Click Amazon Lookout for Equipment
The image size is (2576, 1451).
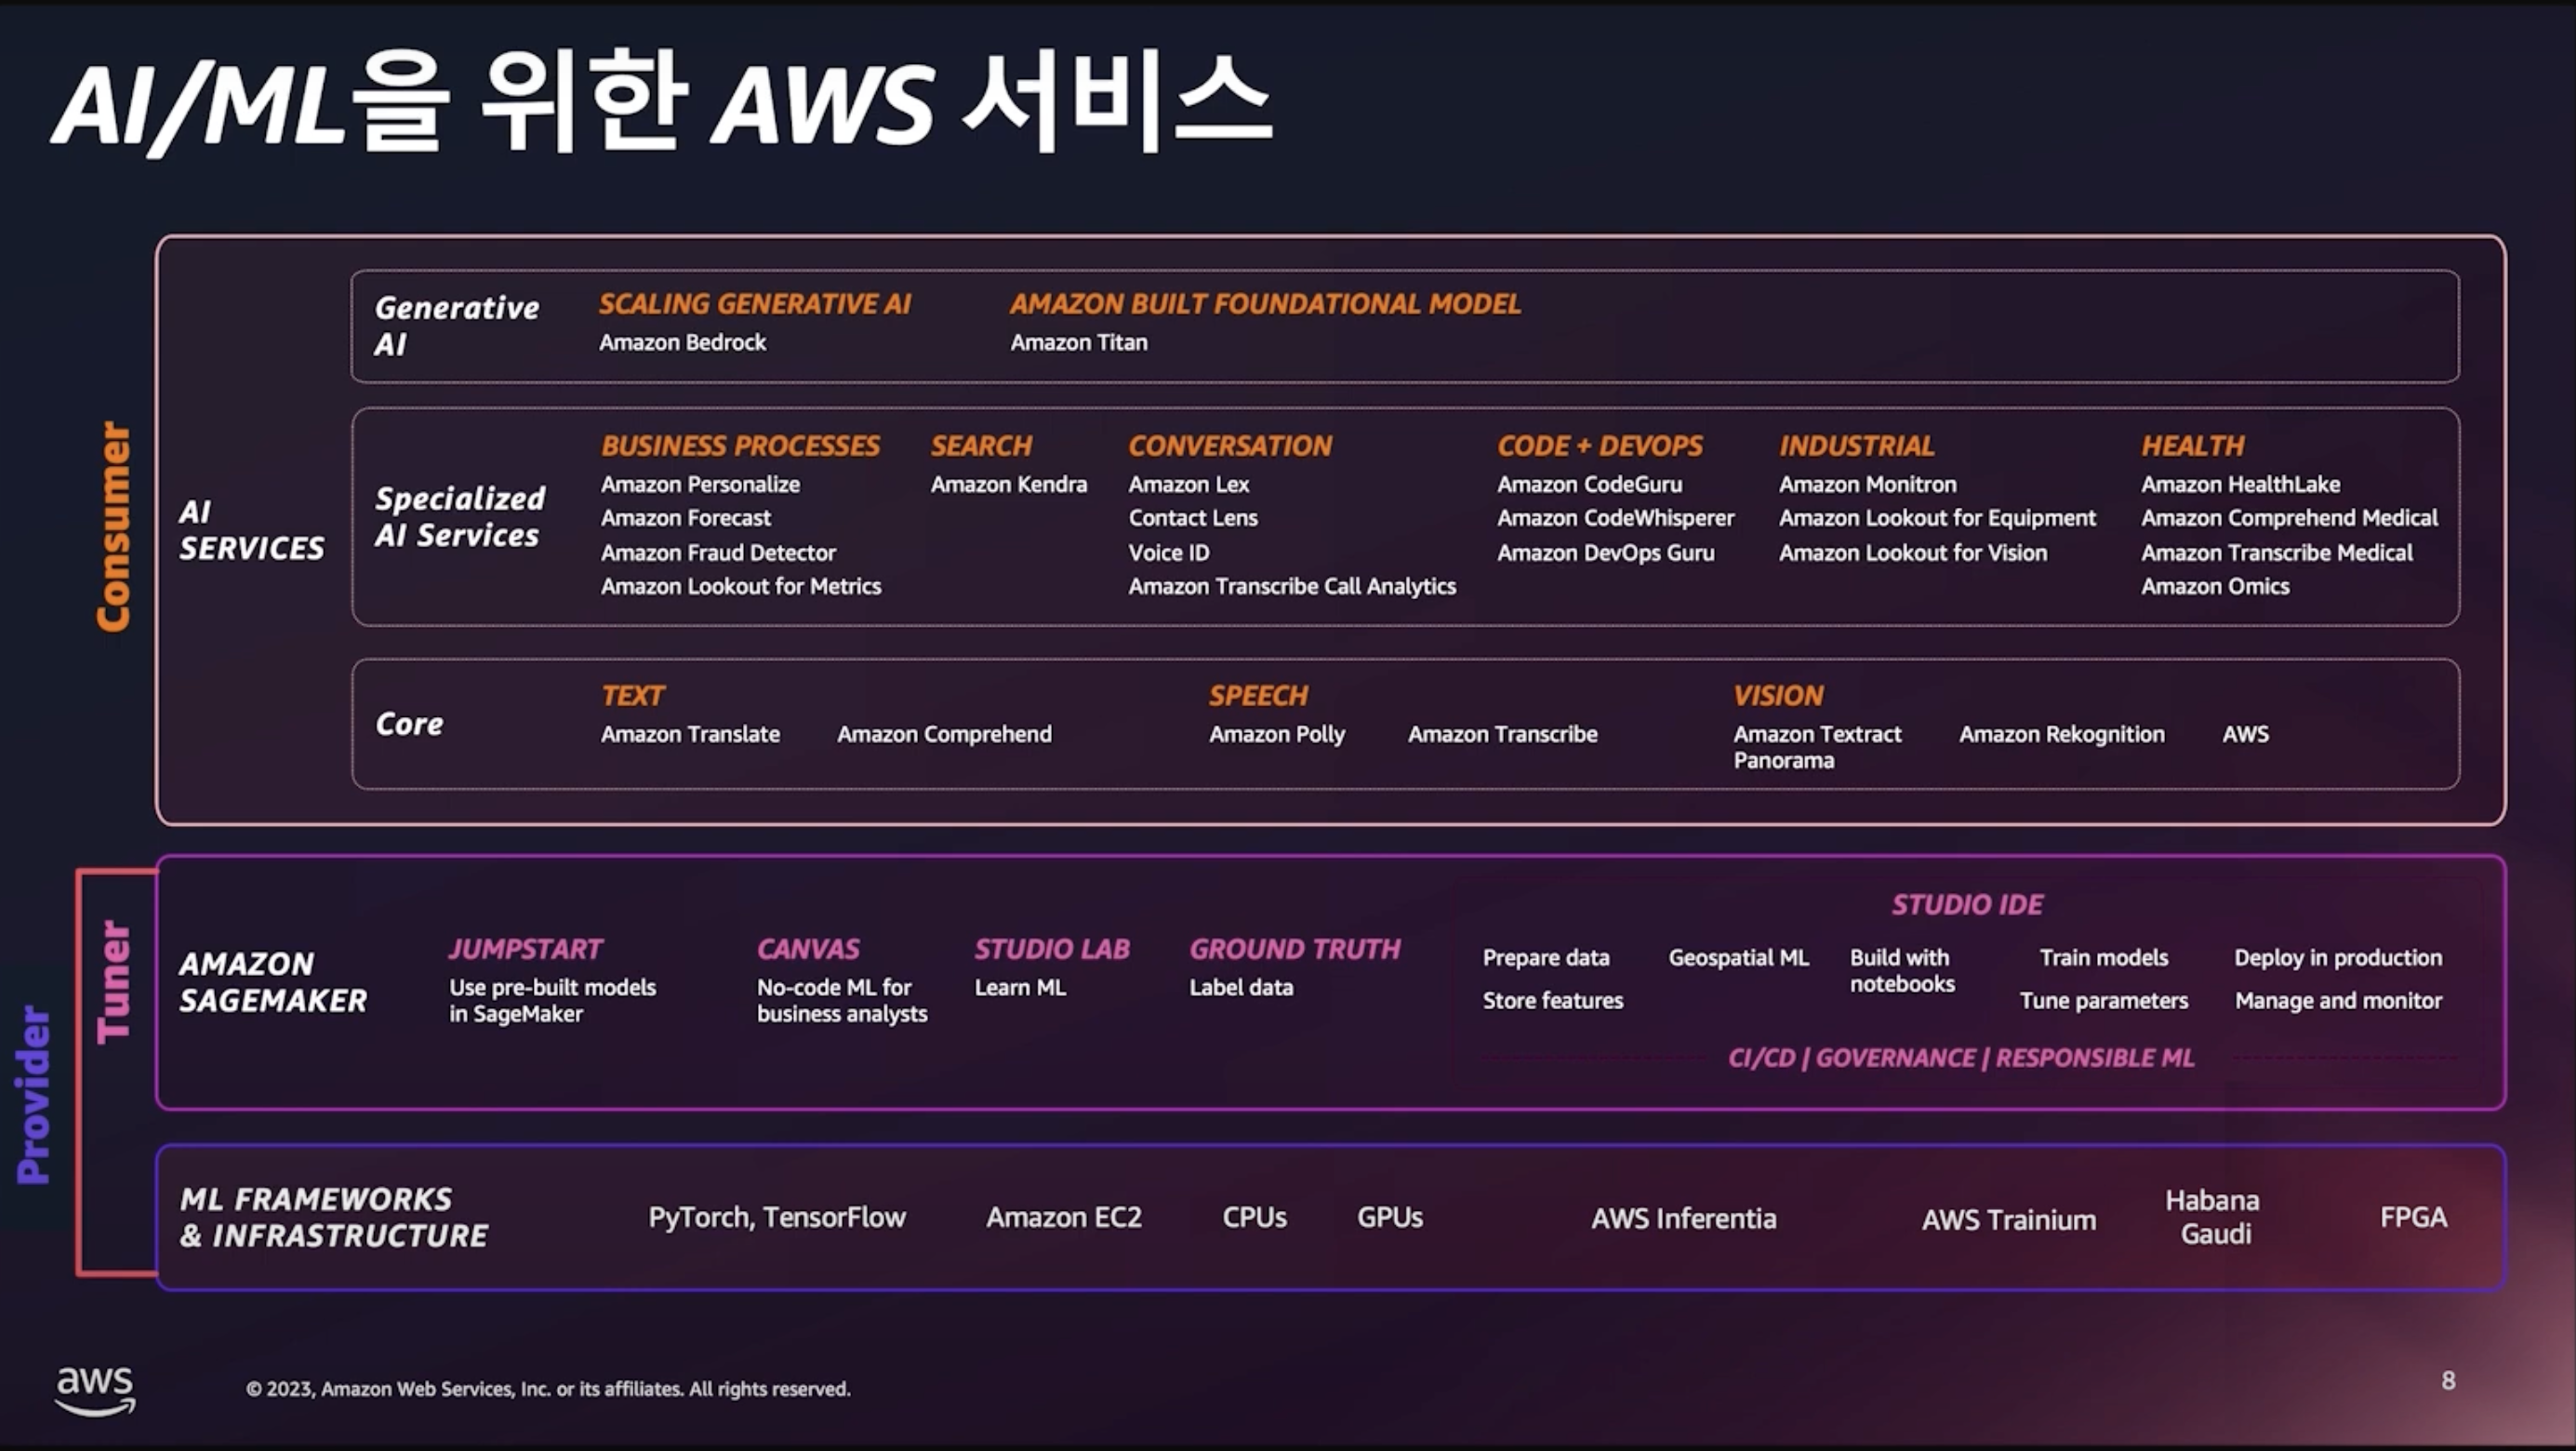click(1937, 518)
